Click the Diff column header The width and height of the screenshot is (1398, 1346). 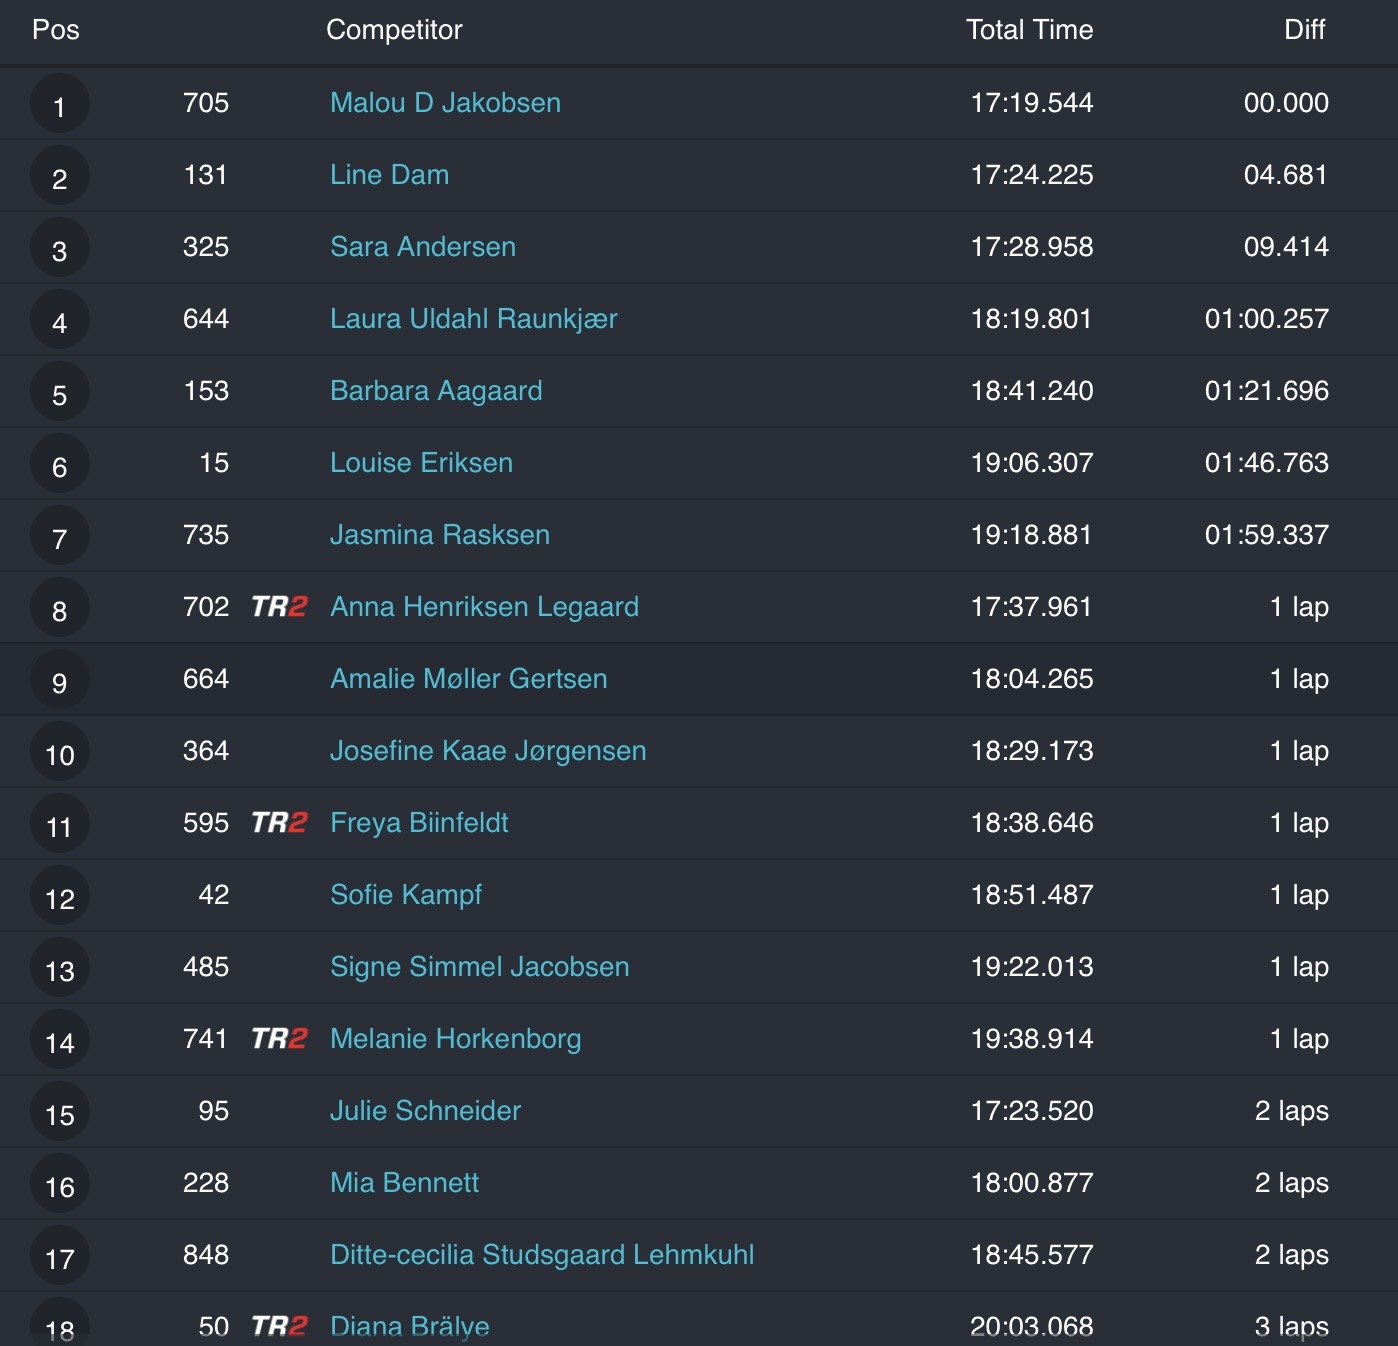pos(1304,30)
